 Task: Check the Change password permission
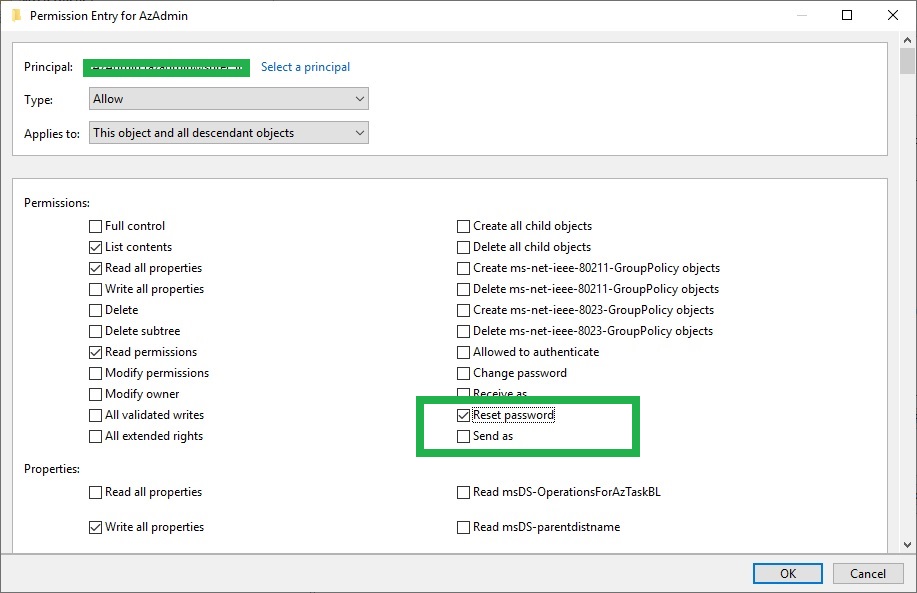pos(463,372)
